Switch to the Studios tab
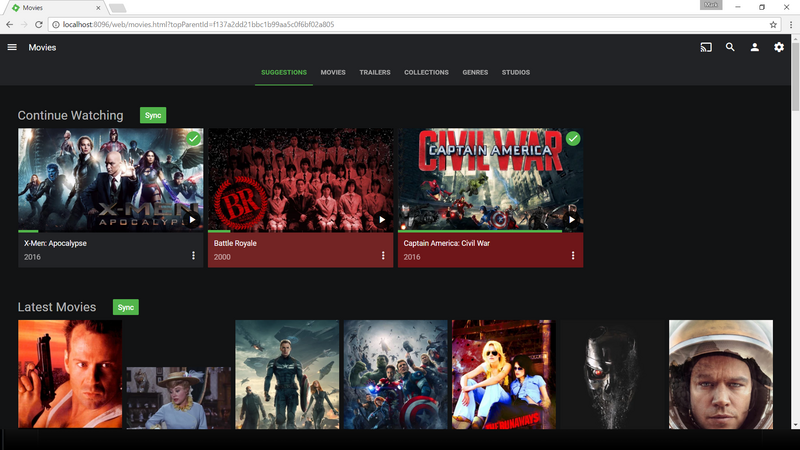Image resolution: width=800 pixels, height=450 pixels. coord(515,72)
